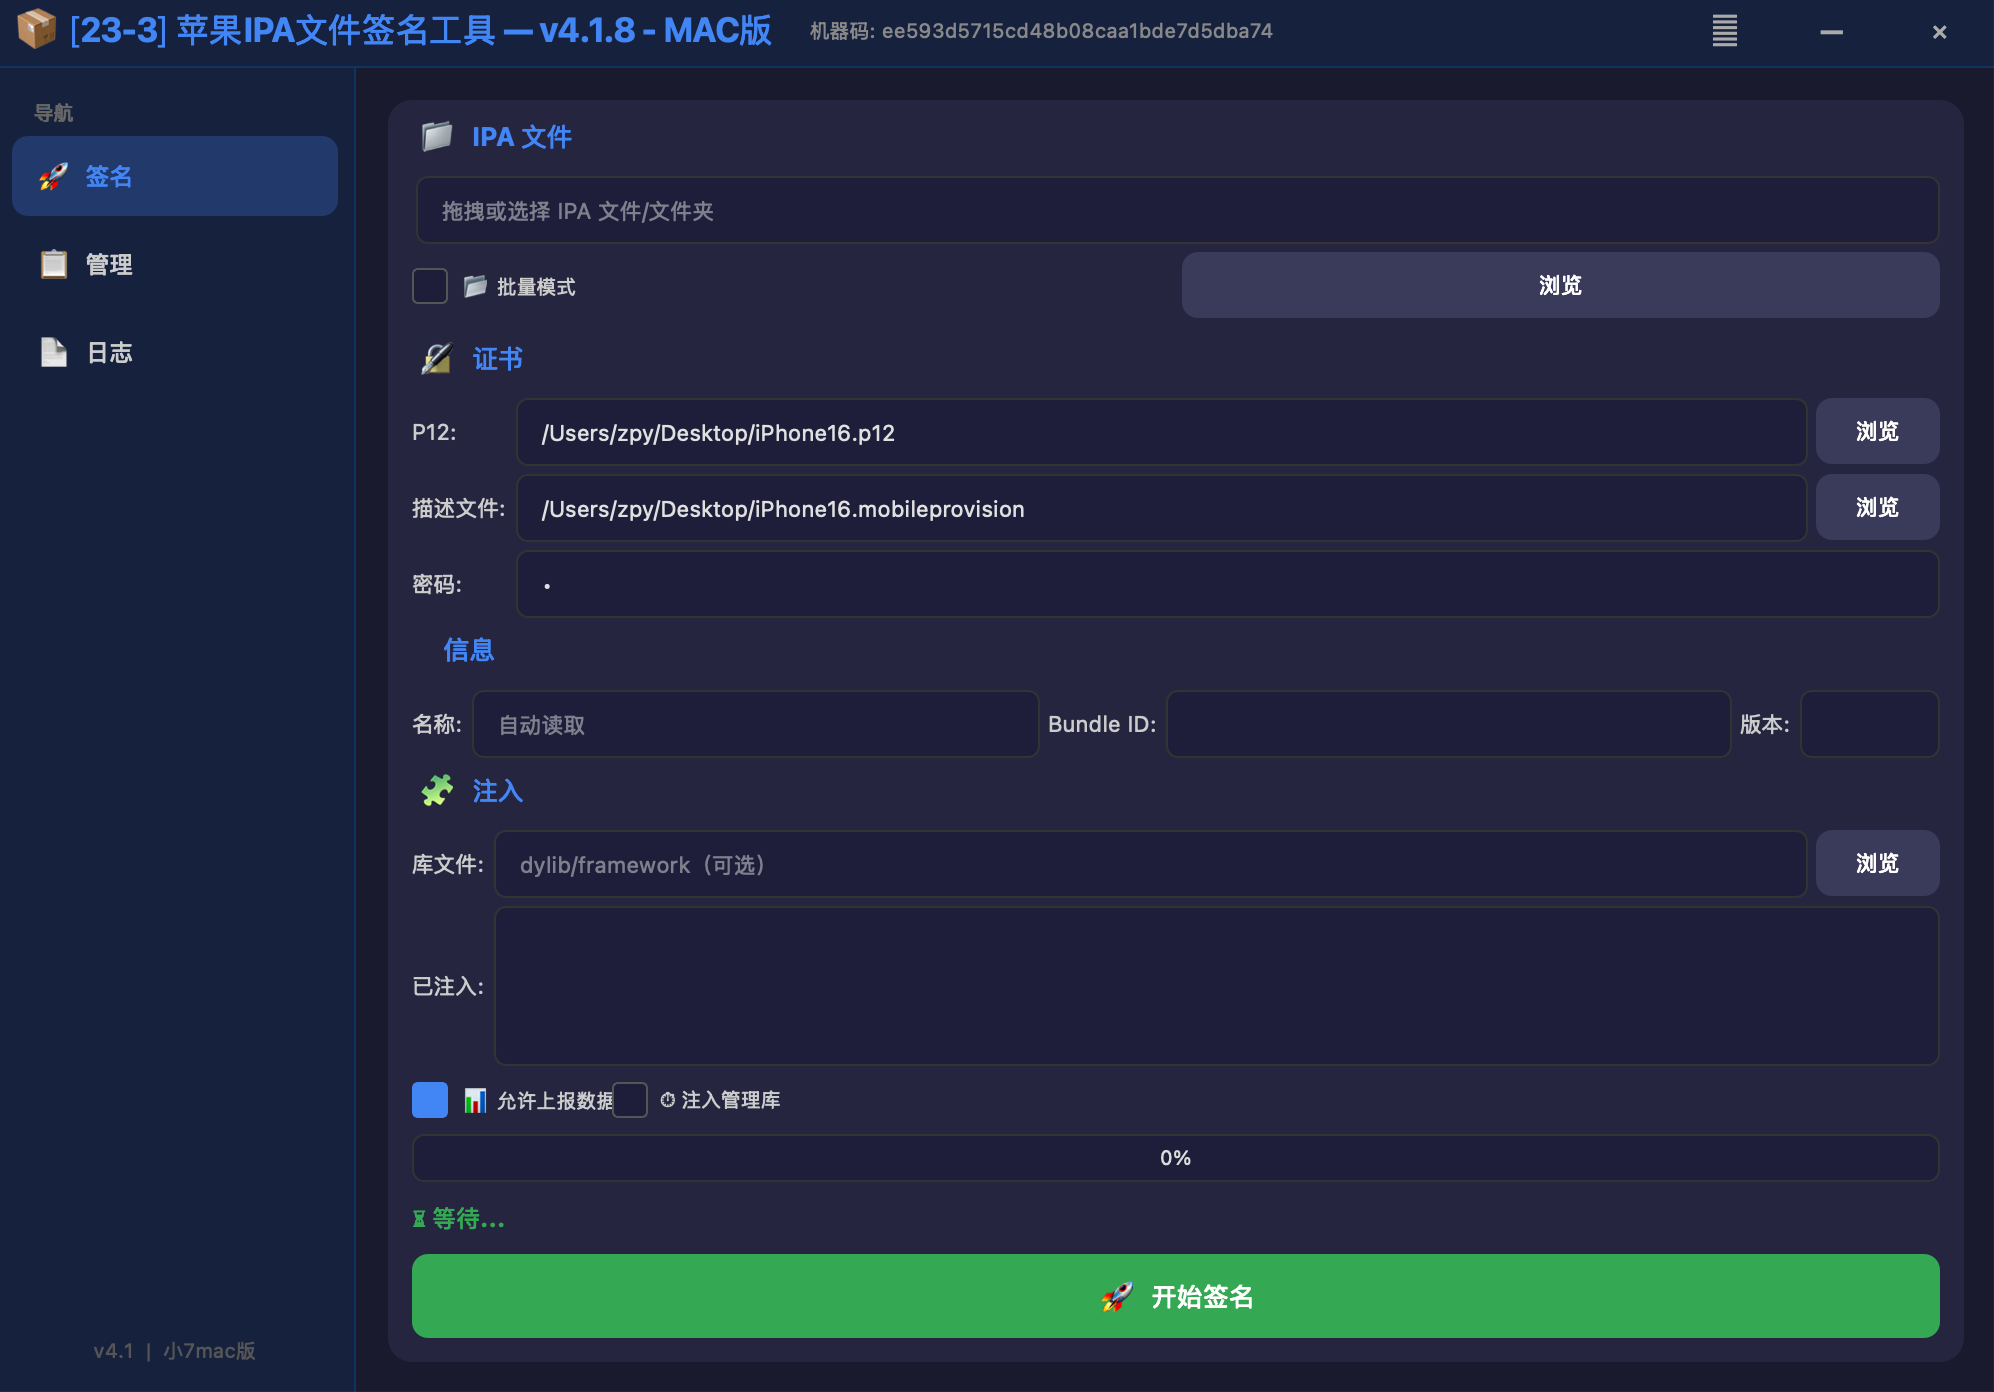Select the rocket icon beside 签名 nav item
The image size is (1994, 1392).
[52, 176]
